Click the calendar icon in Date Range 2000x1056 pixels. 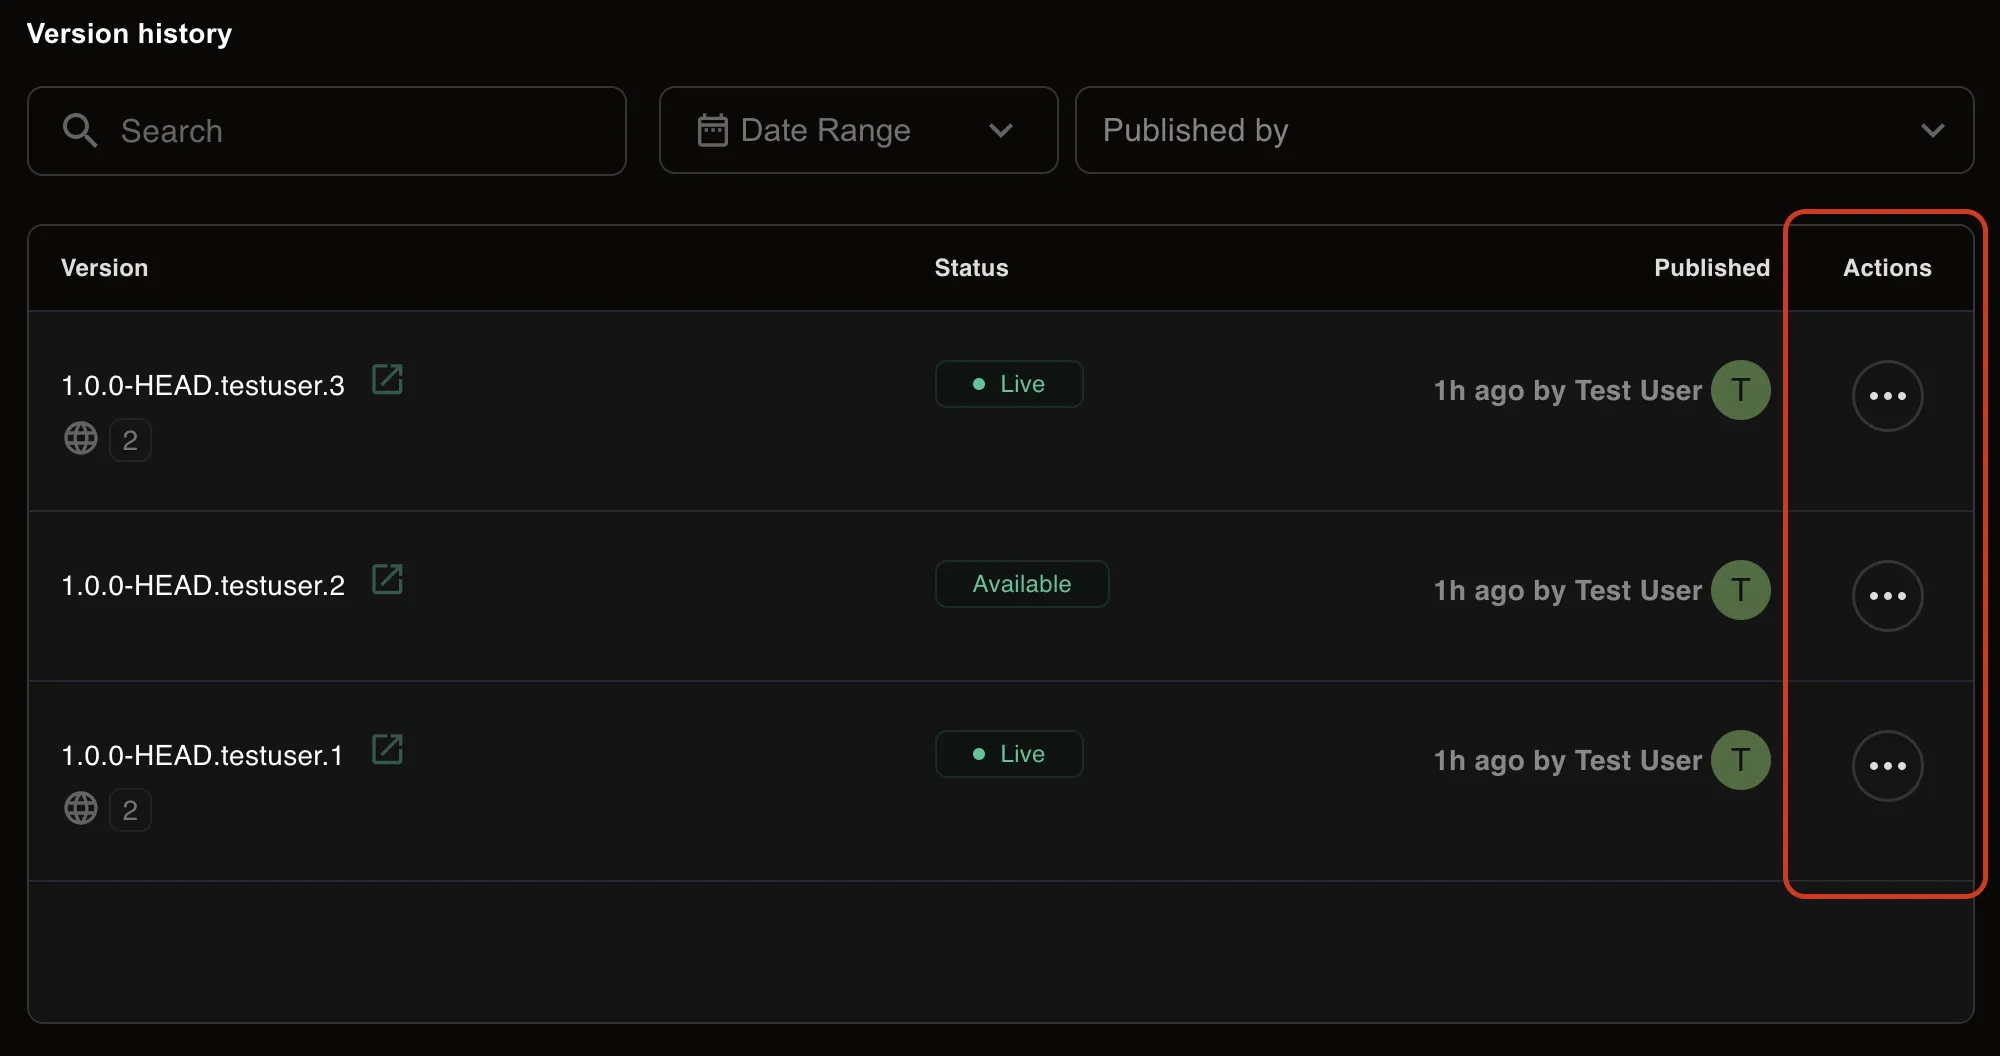(x=712, y=130)
